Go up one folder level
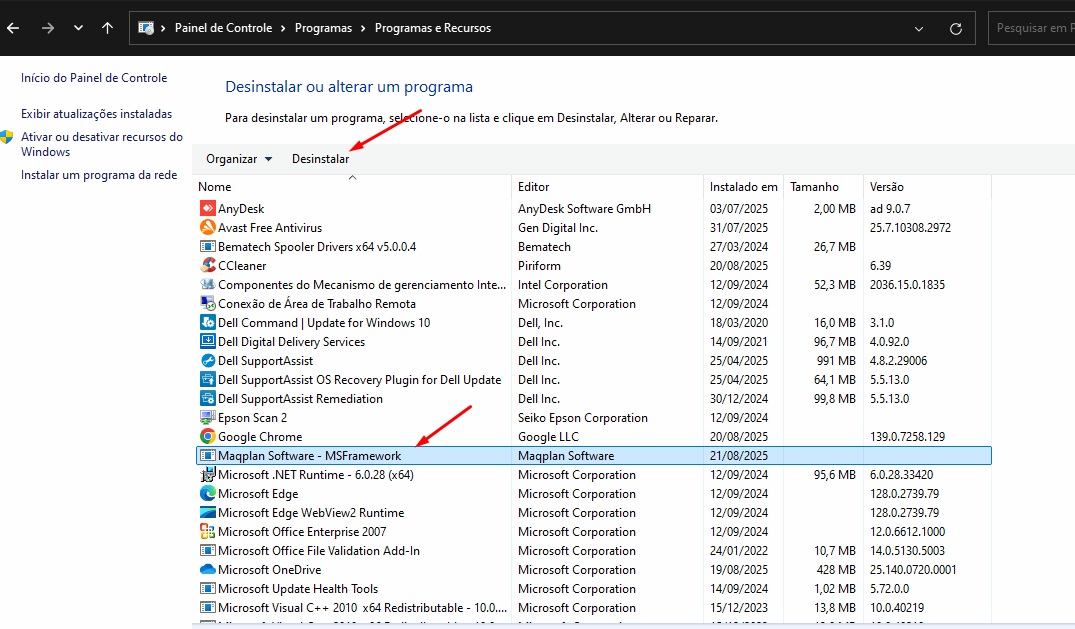 pyautogui.click(x=108, y=28)
